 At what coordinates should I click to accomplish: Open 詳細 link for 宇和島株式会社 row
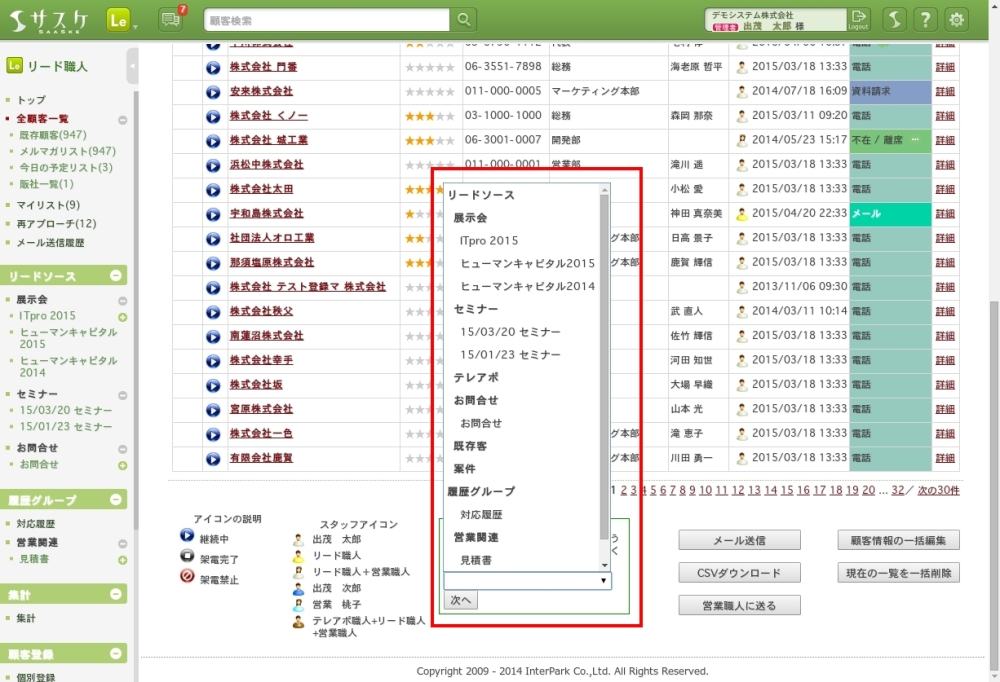945,214
